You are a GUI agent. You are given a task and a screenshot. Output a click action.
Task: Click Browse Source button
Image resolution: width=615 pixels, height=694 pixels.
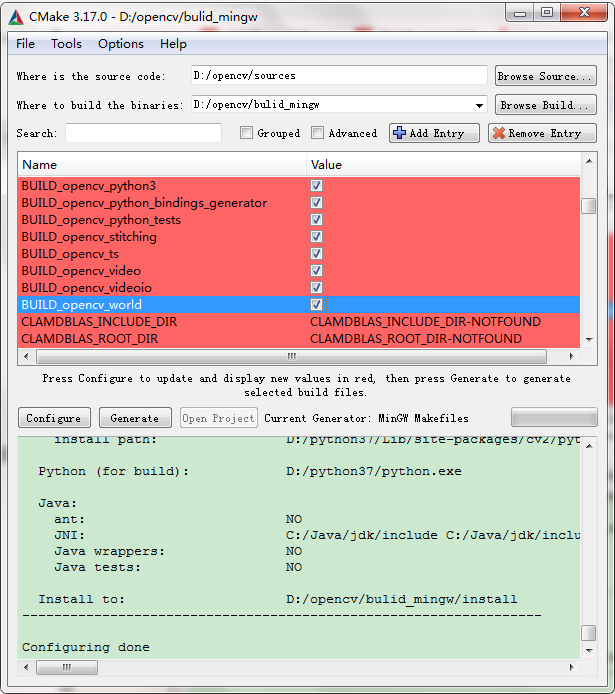click(x=546, y=76)
